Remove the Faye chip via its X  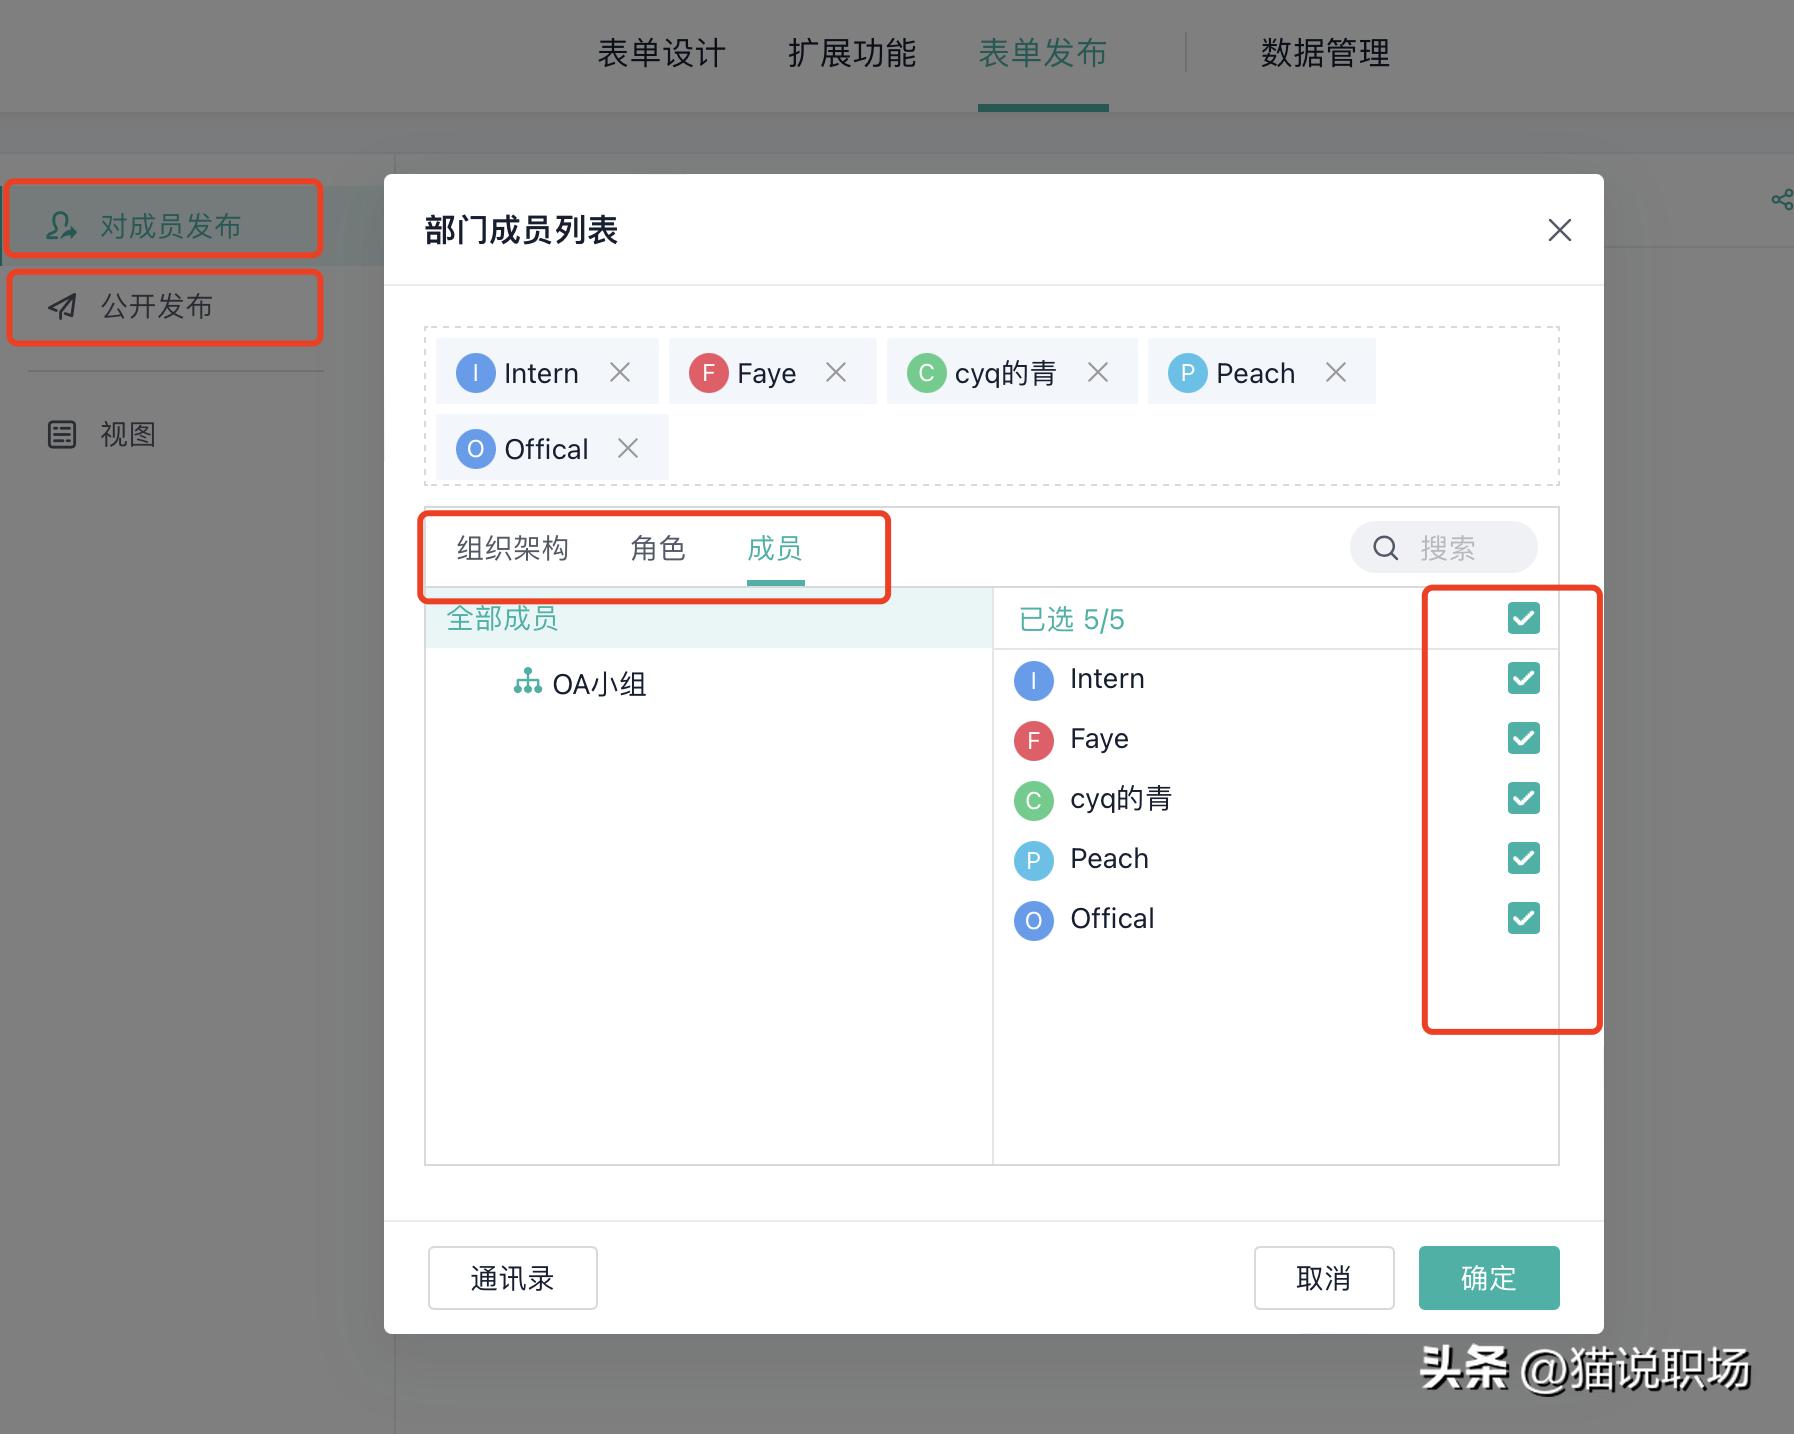[836, 371]
